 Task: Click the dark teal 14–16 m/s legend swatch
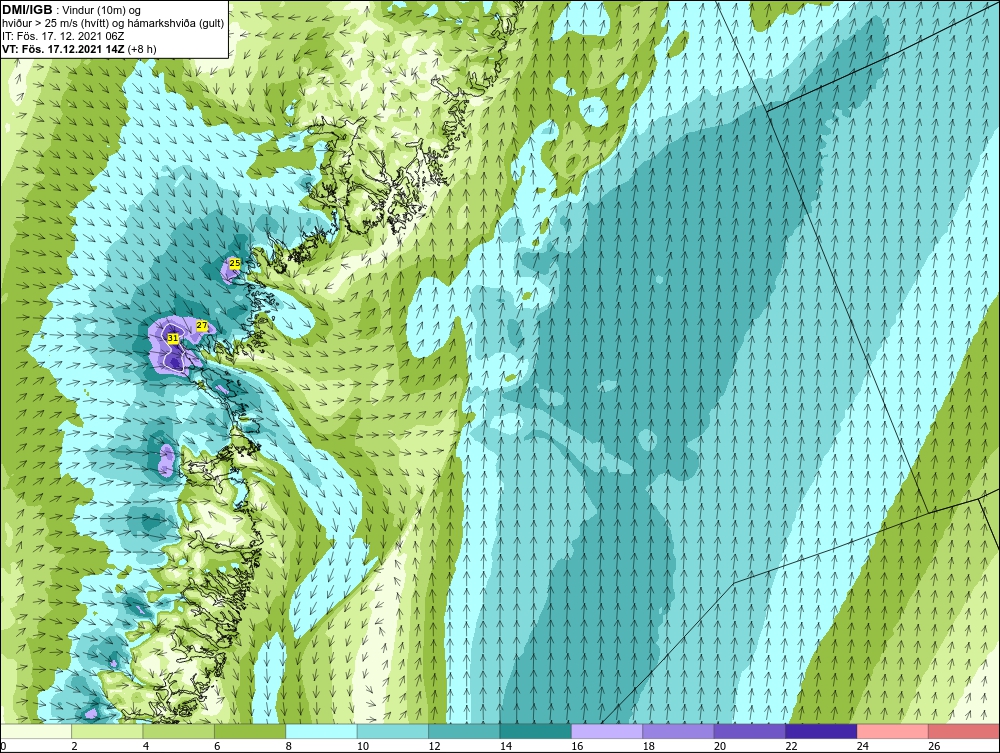click(x=536, y=731)
